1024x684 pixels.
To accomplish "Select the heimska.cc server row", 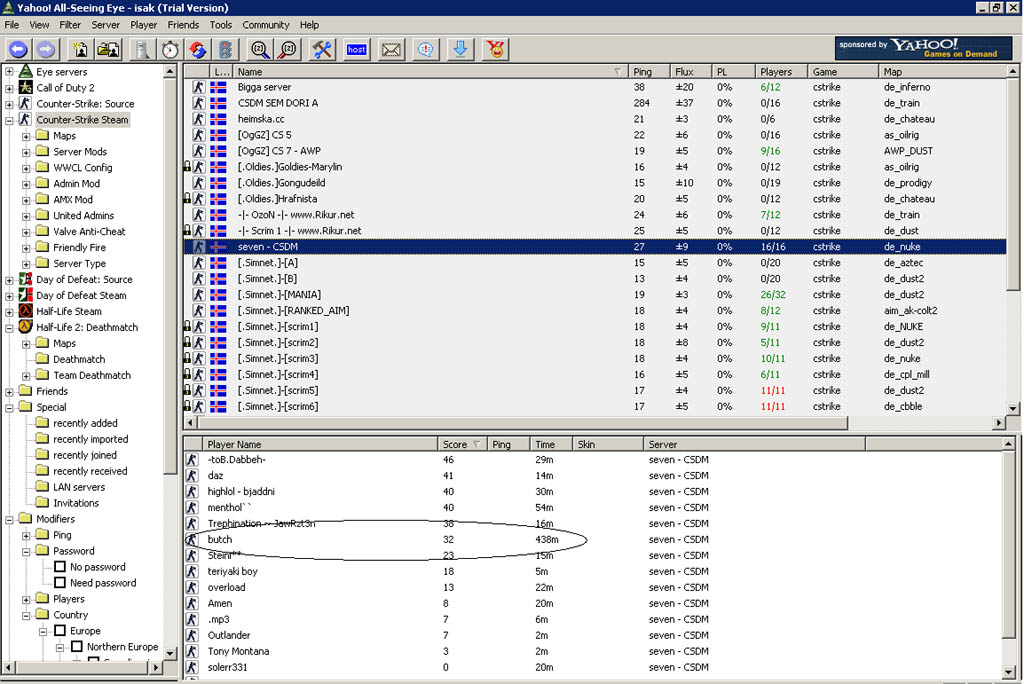I will coord(595,119).
